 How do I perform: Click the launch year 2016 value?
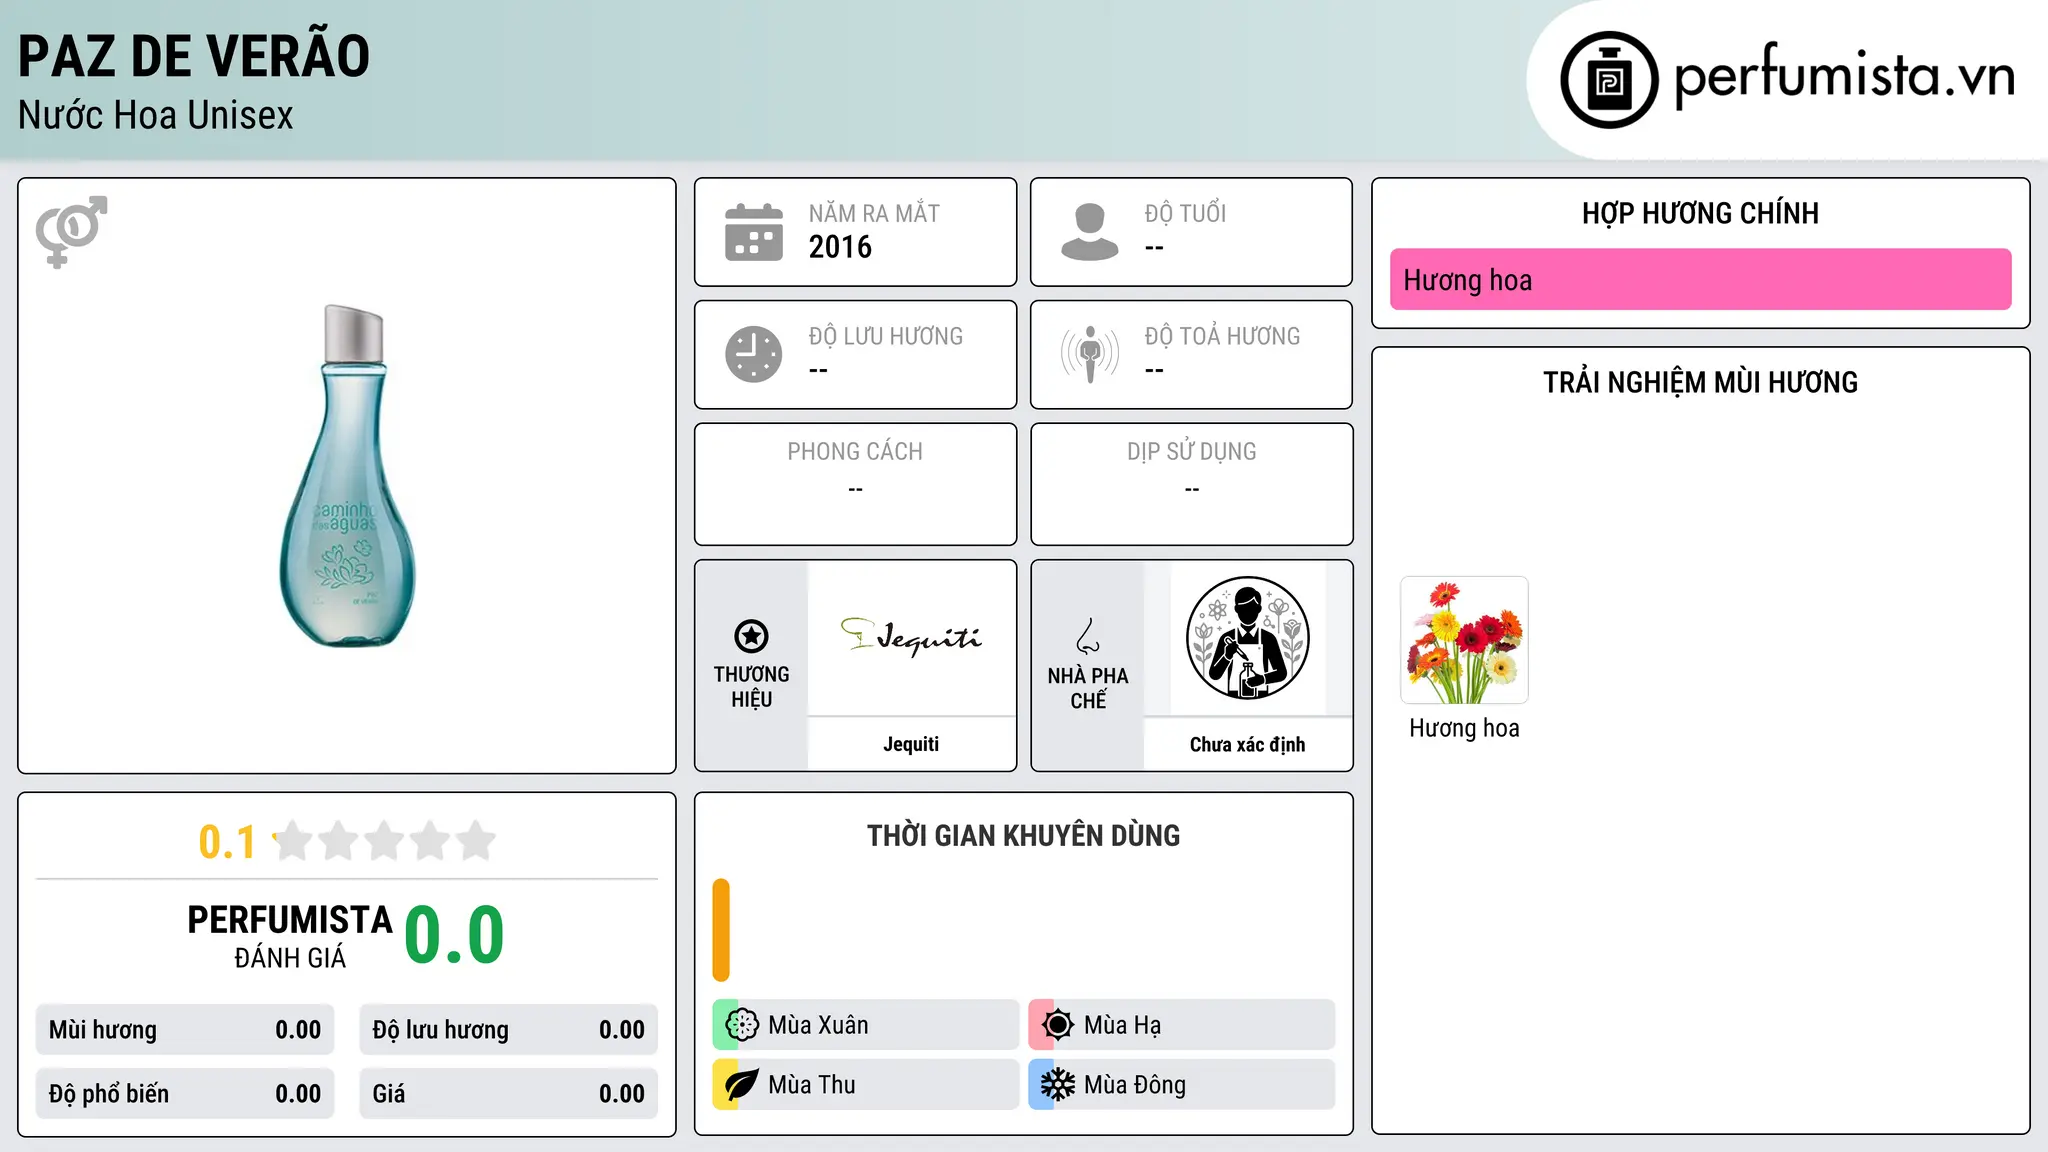840,247
